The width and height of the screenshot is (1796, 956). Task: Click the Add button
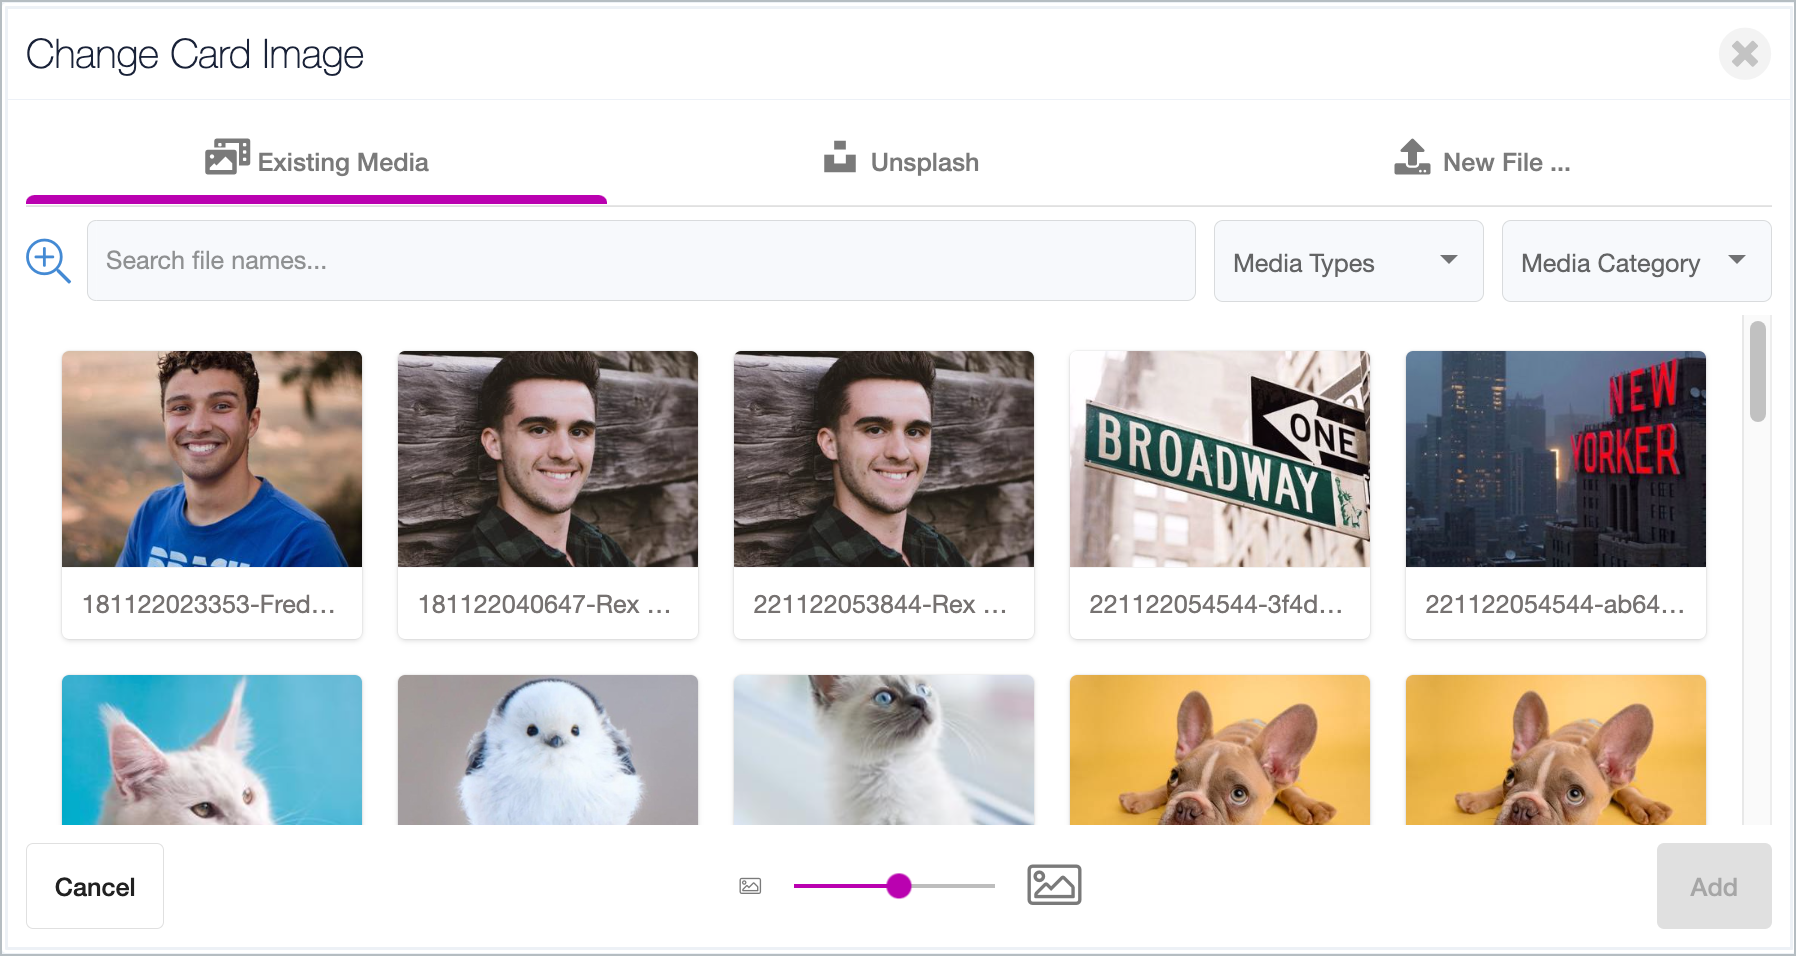[1714, 886]
